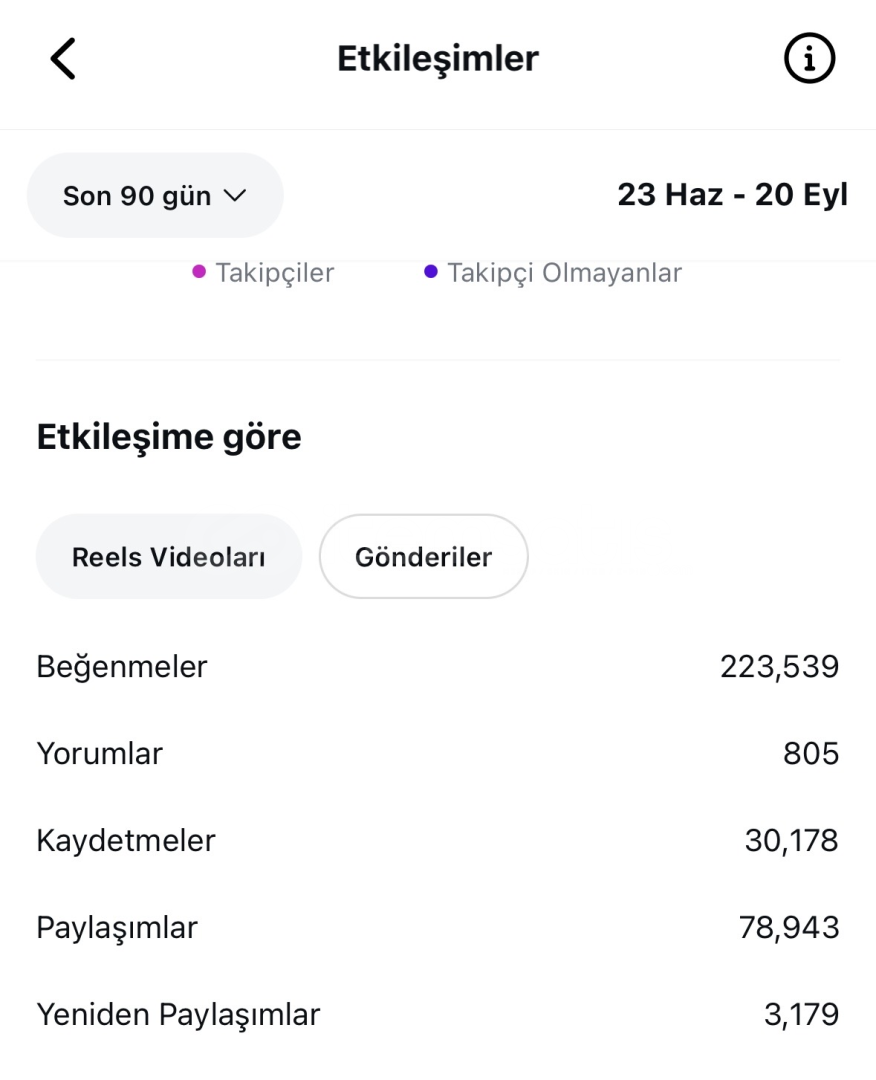Click the 223,539 likes count
The image size is (876, 1080).
click(x=779, y=667)
